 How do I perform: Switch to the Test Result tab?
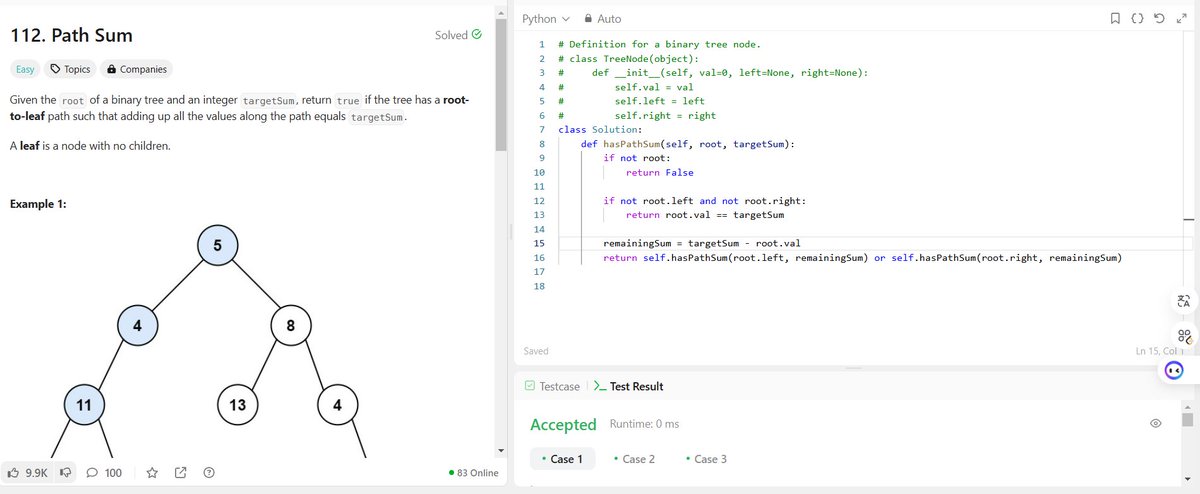(x=629, y=386)
